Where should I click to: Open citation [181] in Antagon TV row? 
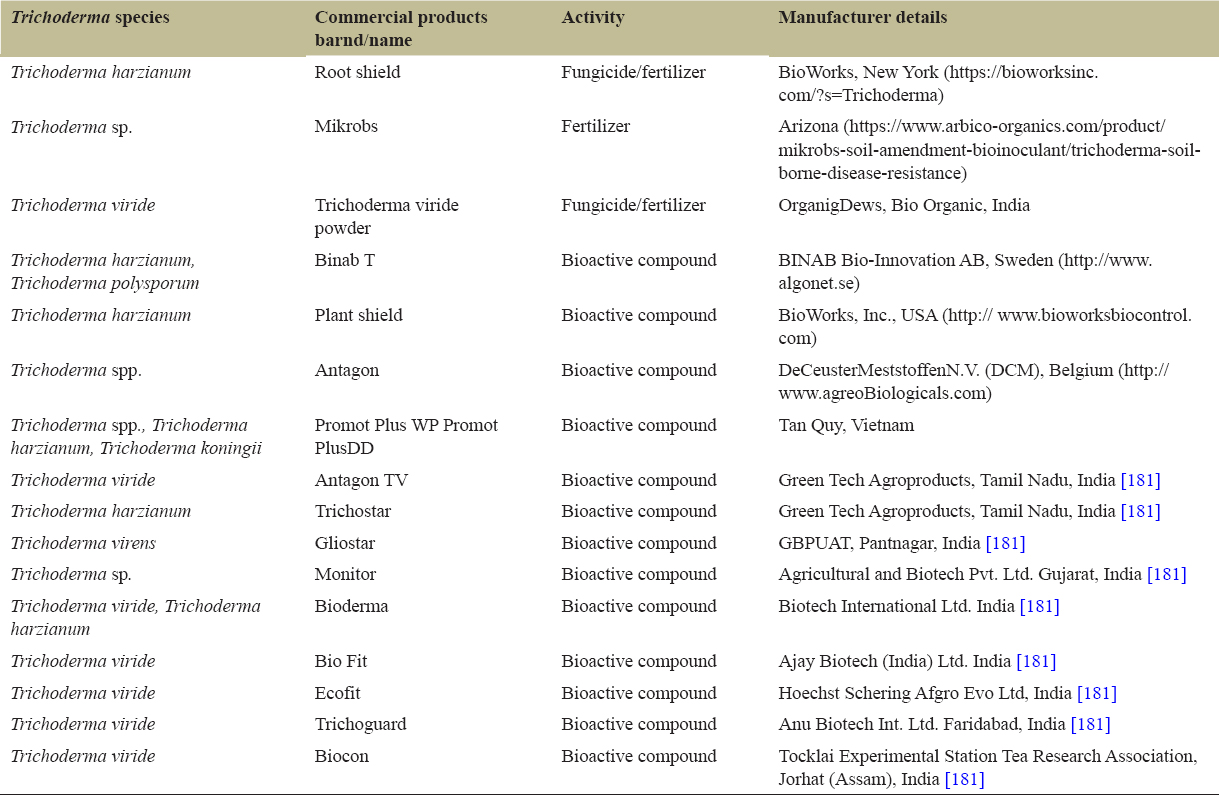[x=1140, y=480]
